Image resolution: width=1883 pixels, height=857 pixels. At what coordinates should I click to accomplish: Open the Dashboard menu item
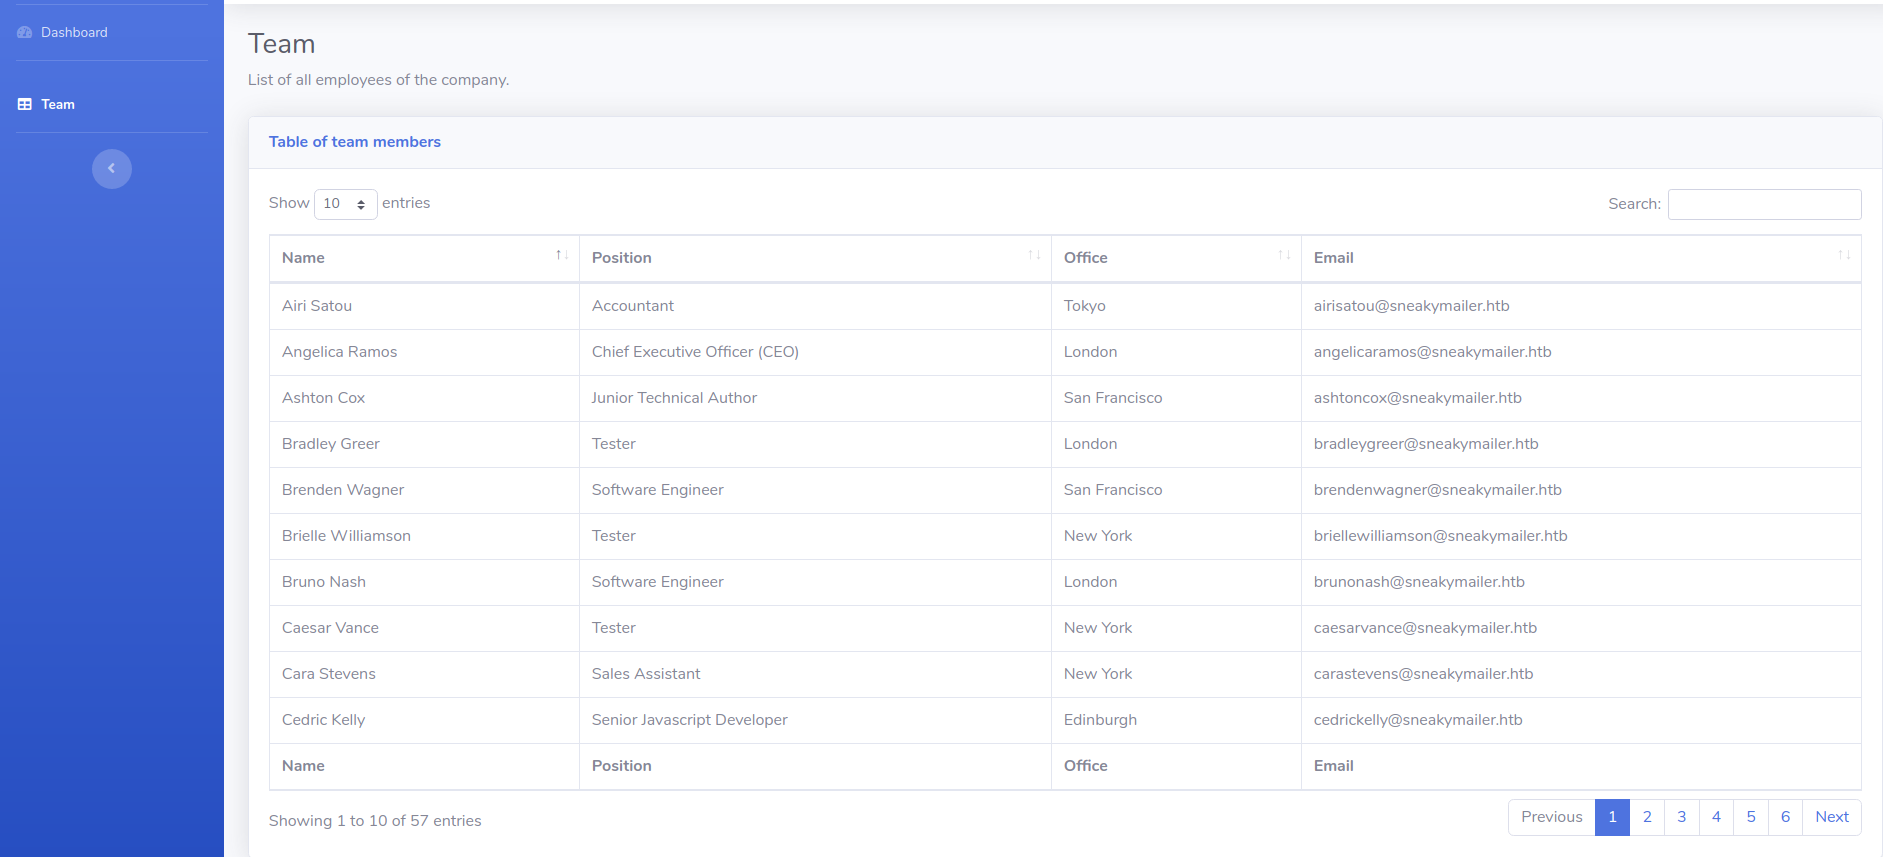click(x=74, y=33)
